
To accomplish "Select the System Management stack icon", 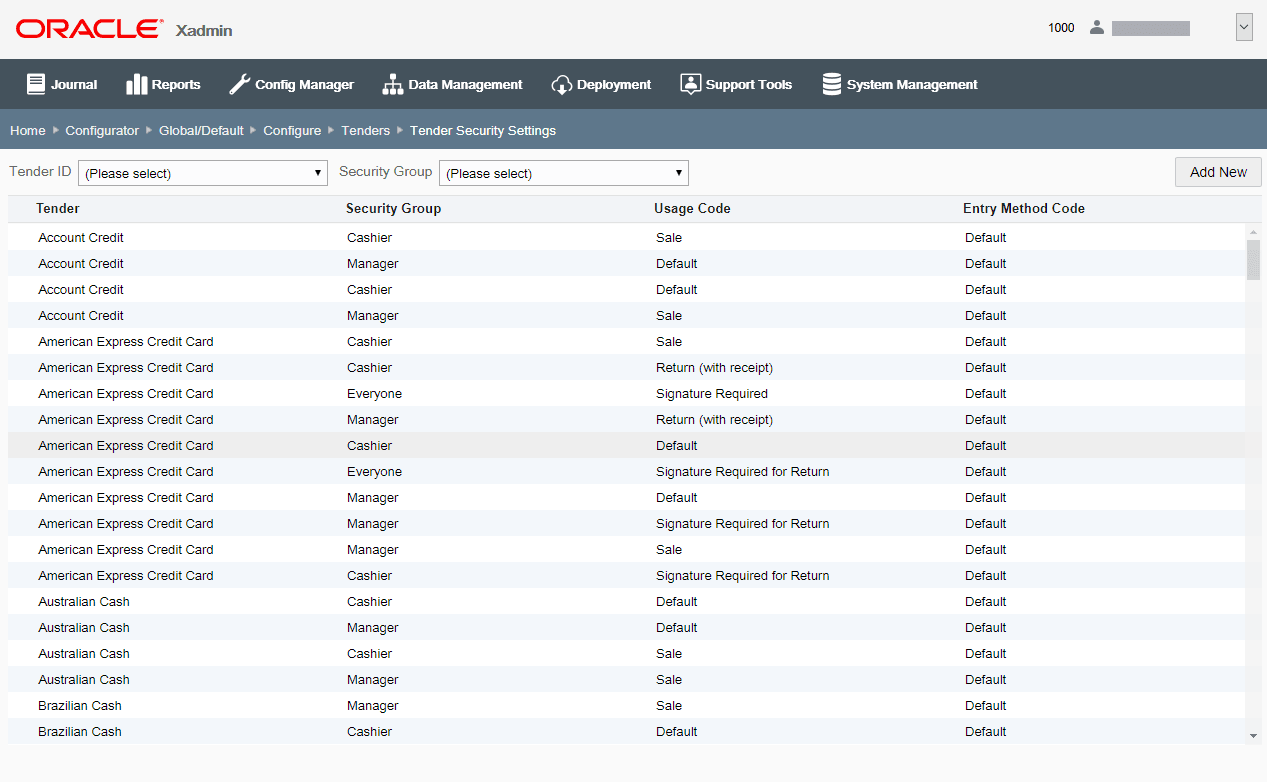I will pyautogui.click(x=831, y=84).
